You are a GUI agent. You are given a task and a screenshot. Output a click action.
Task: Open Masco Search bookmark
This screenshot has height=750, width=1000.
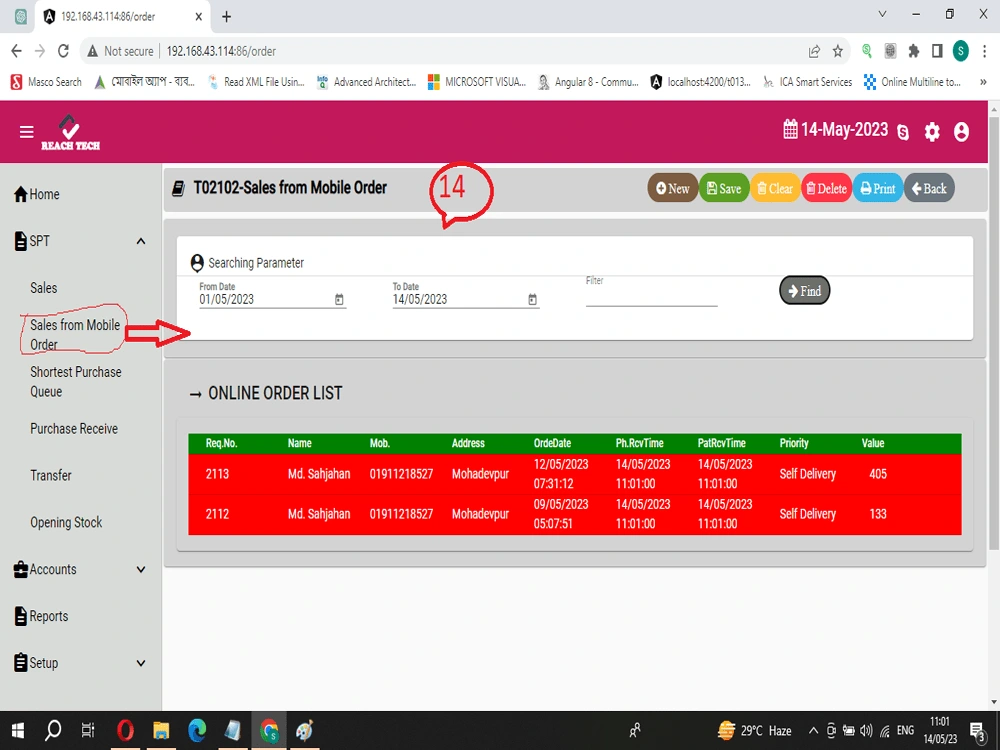tap(47, 82)
